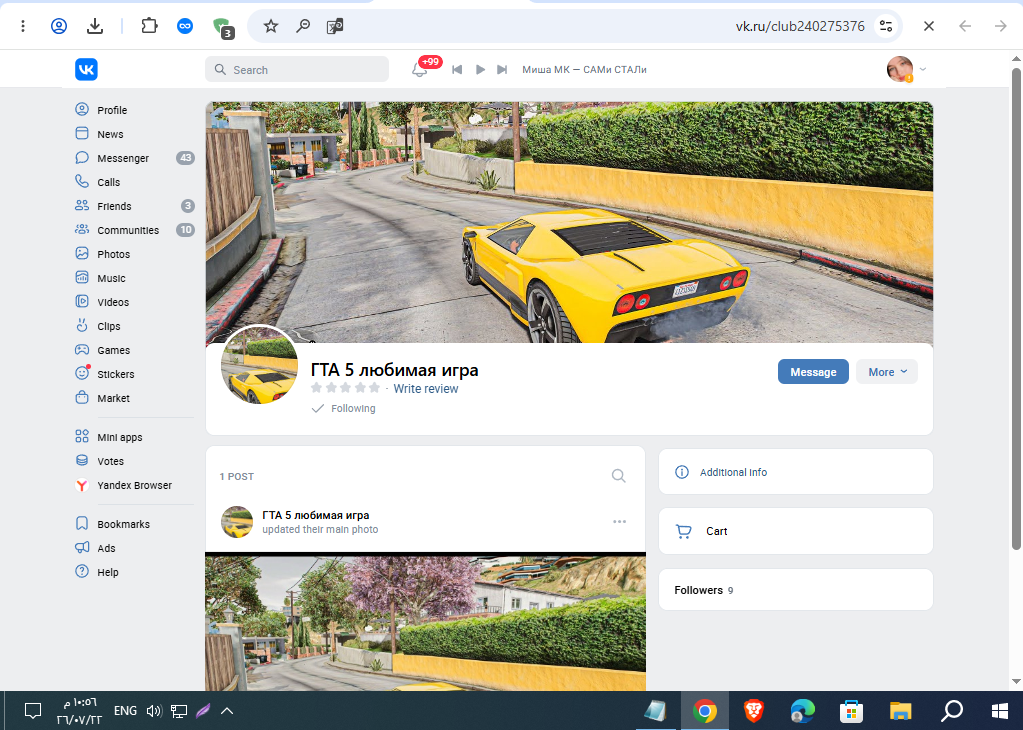The image size is (1023, 730).
Task: Click the post subtitle 'updated their main photo'
Action: coord(320,529)
